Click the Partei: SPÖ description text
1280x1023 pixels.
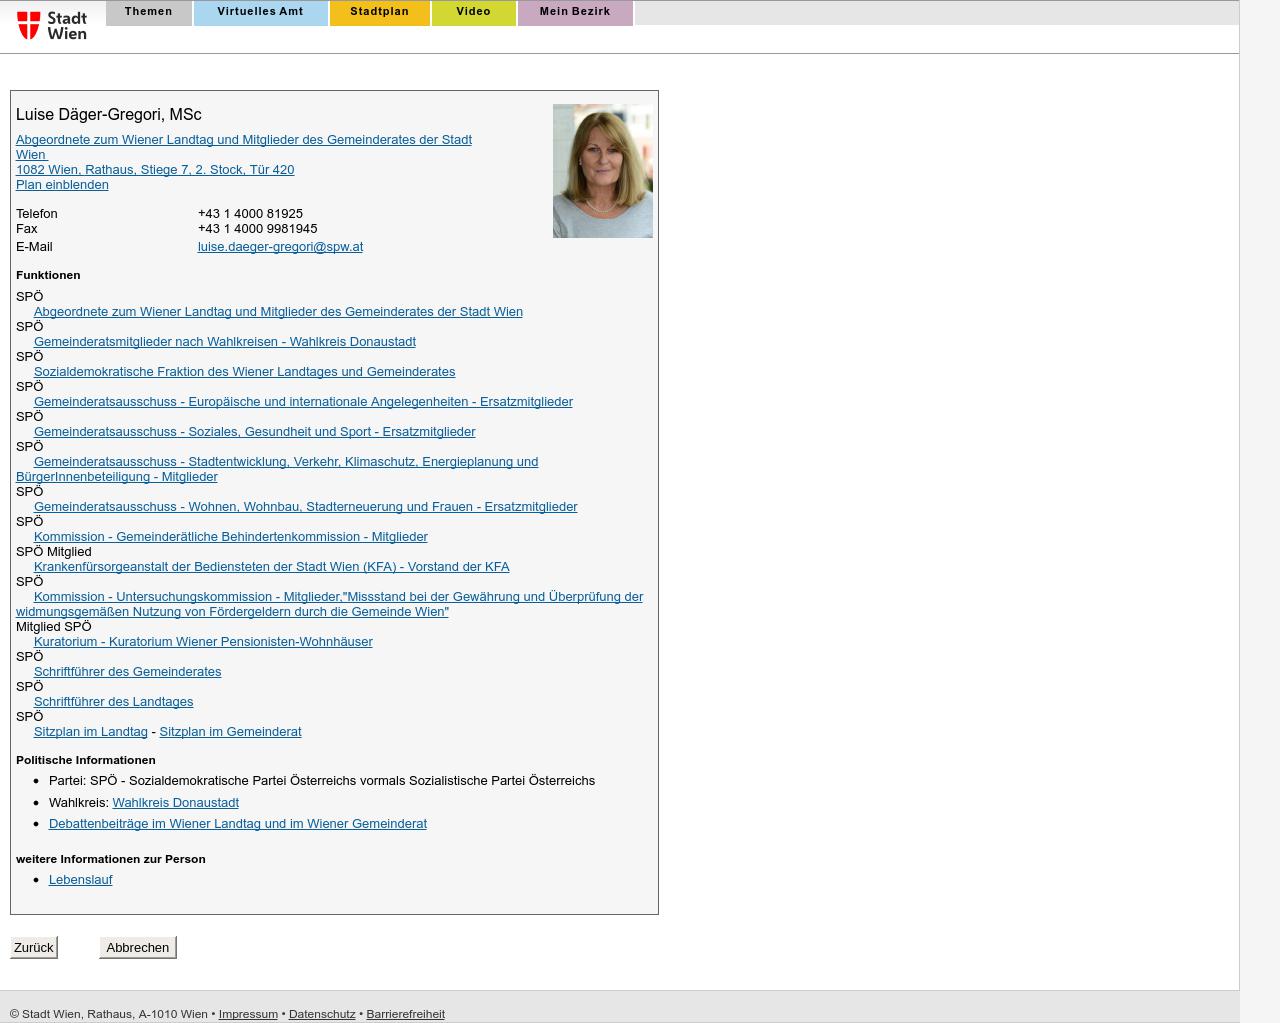322,781
